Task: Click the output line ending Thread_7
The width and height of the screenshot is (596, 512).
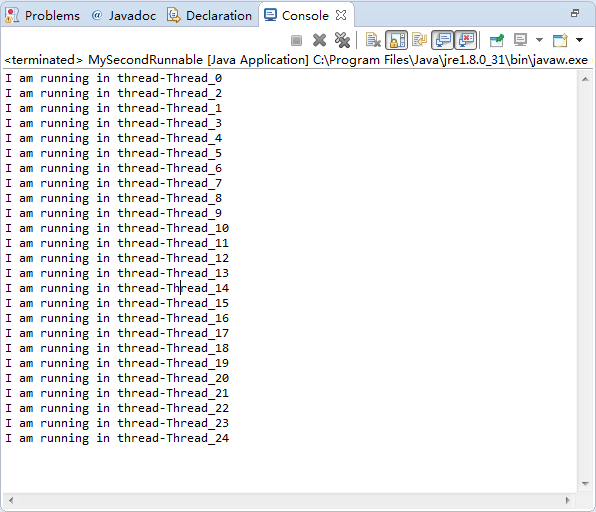Action: (x=113, y=183)
